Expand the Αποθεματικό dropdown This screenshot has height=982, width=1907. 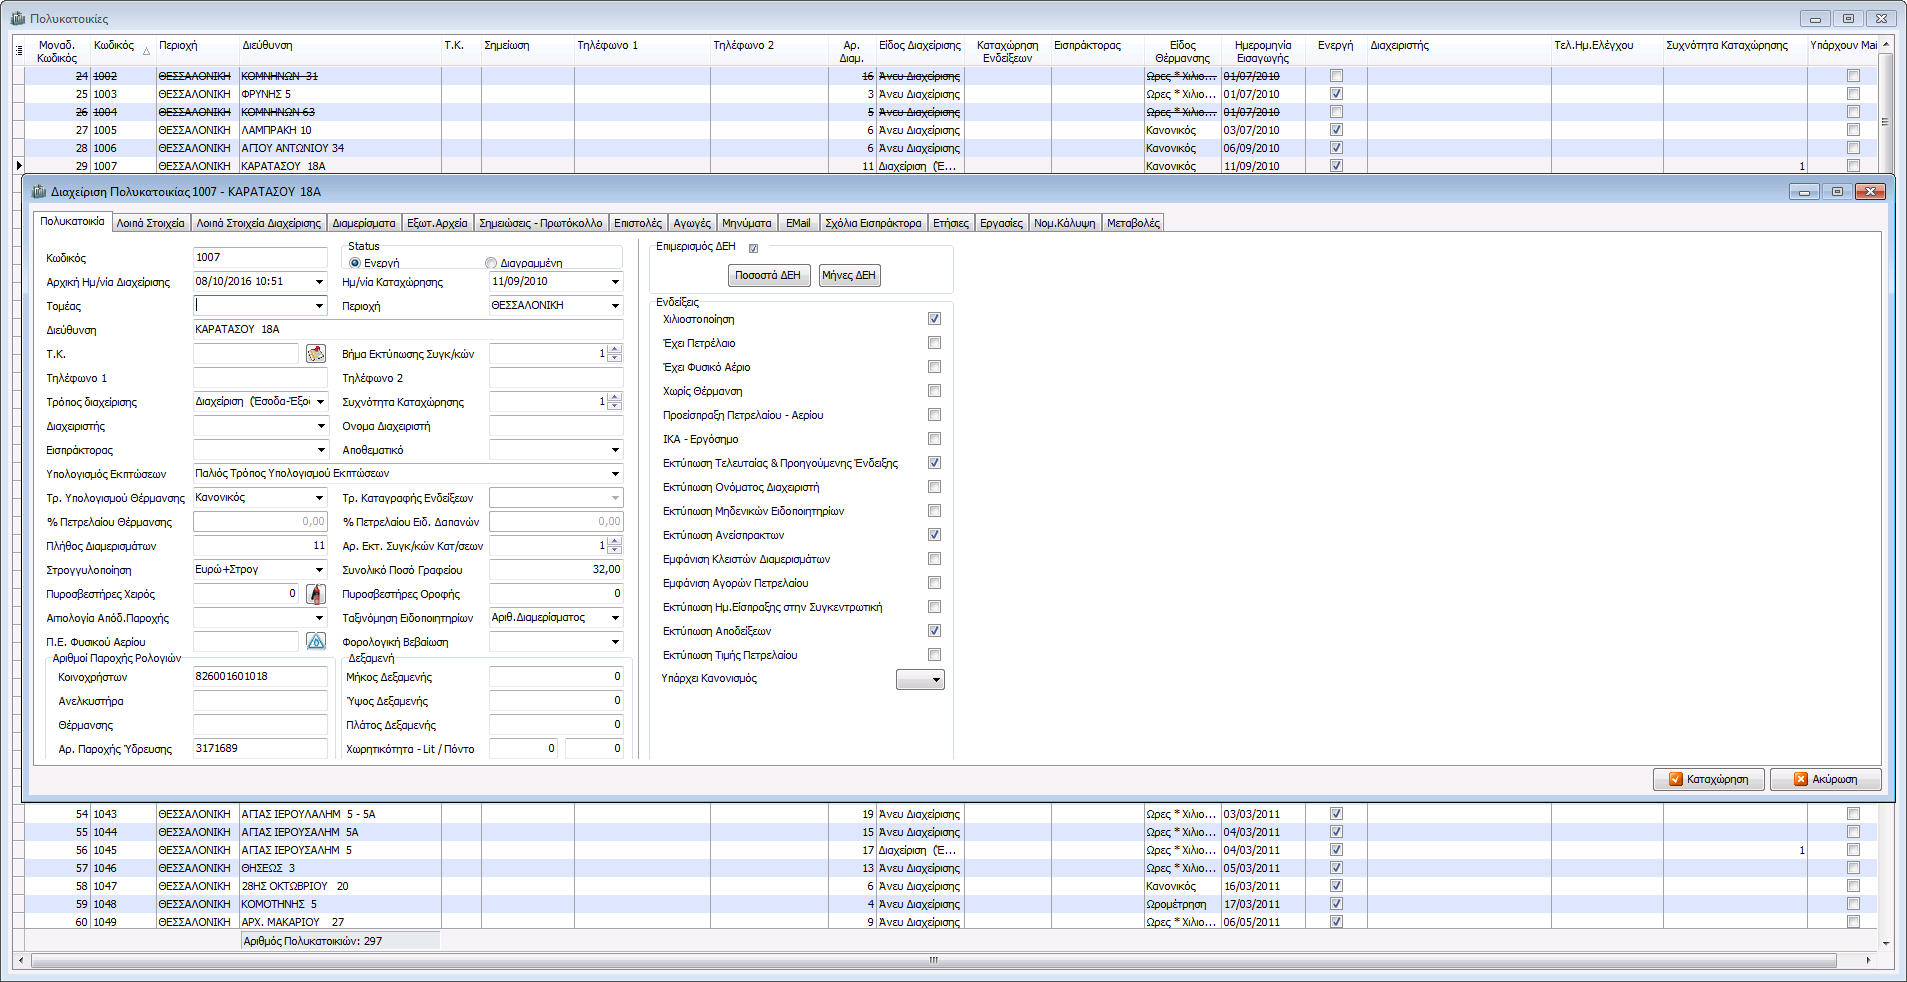pyautogui.click(x=615, y=450)
